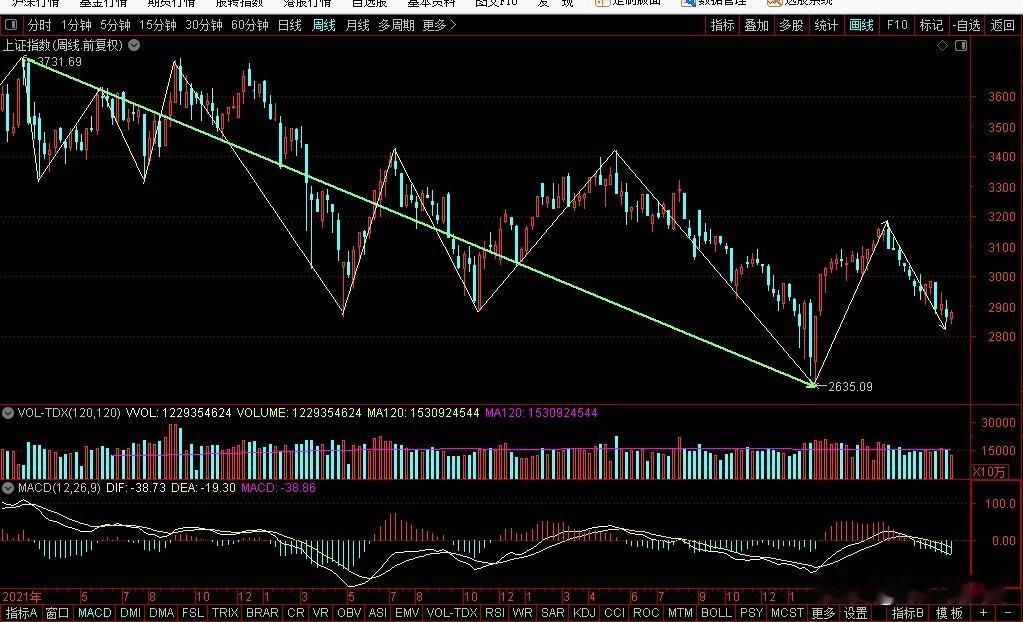The height and width of the screenshot is (622, 1023).
Task: Zoom in with the + button
Action: 983,613
